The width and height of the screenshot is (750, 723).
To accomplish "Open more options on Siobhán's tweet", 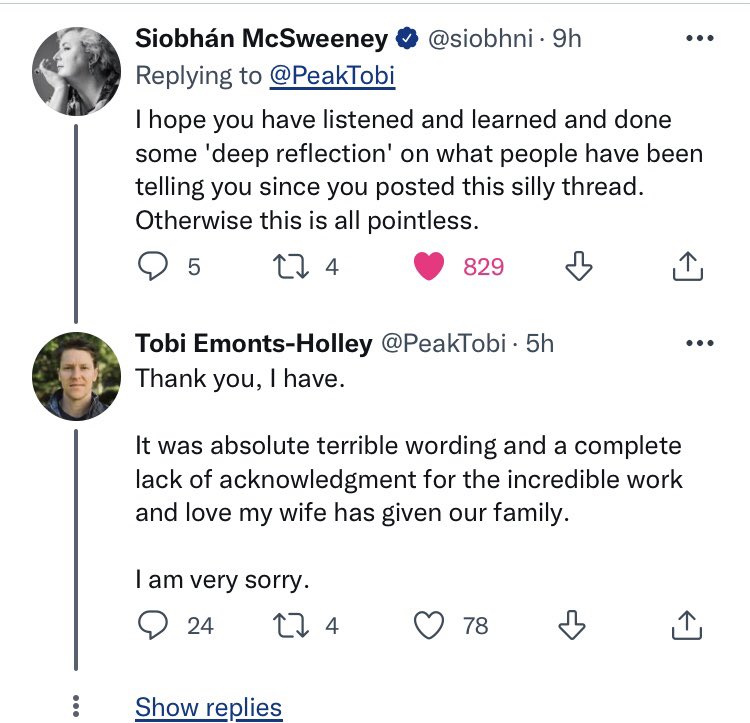I will 697,40.
